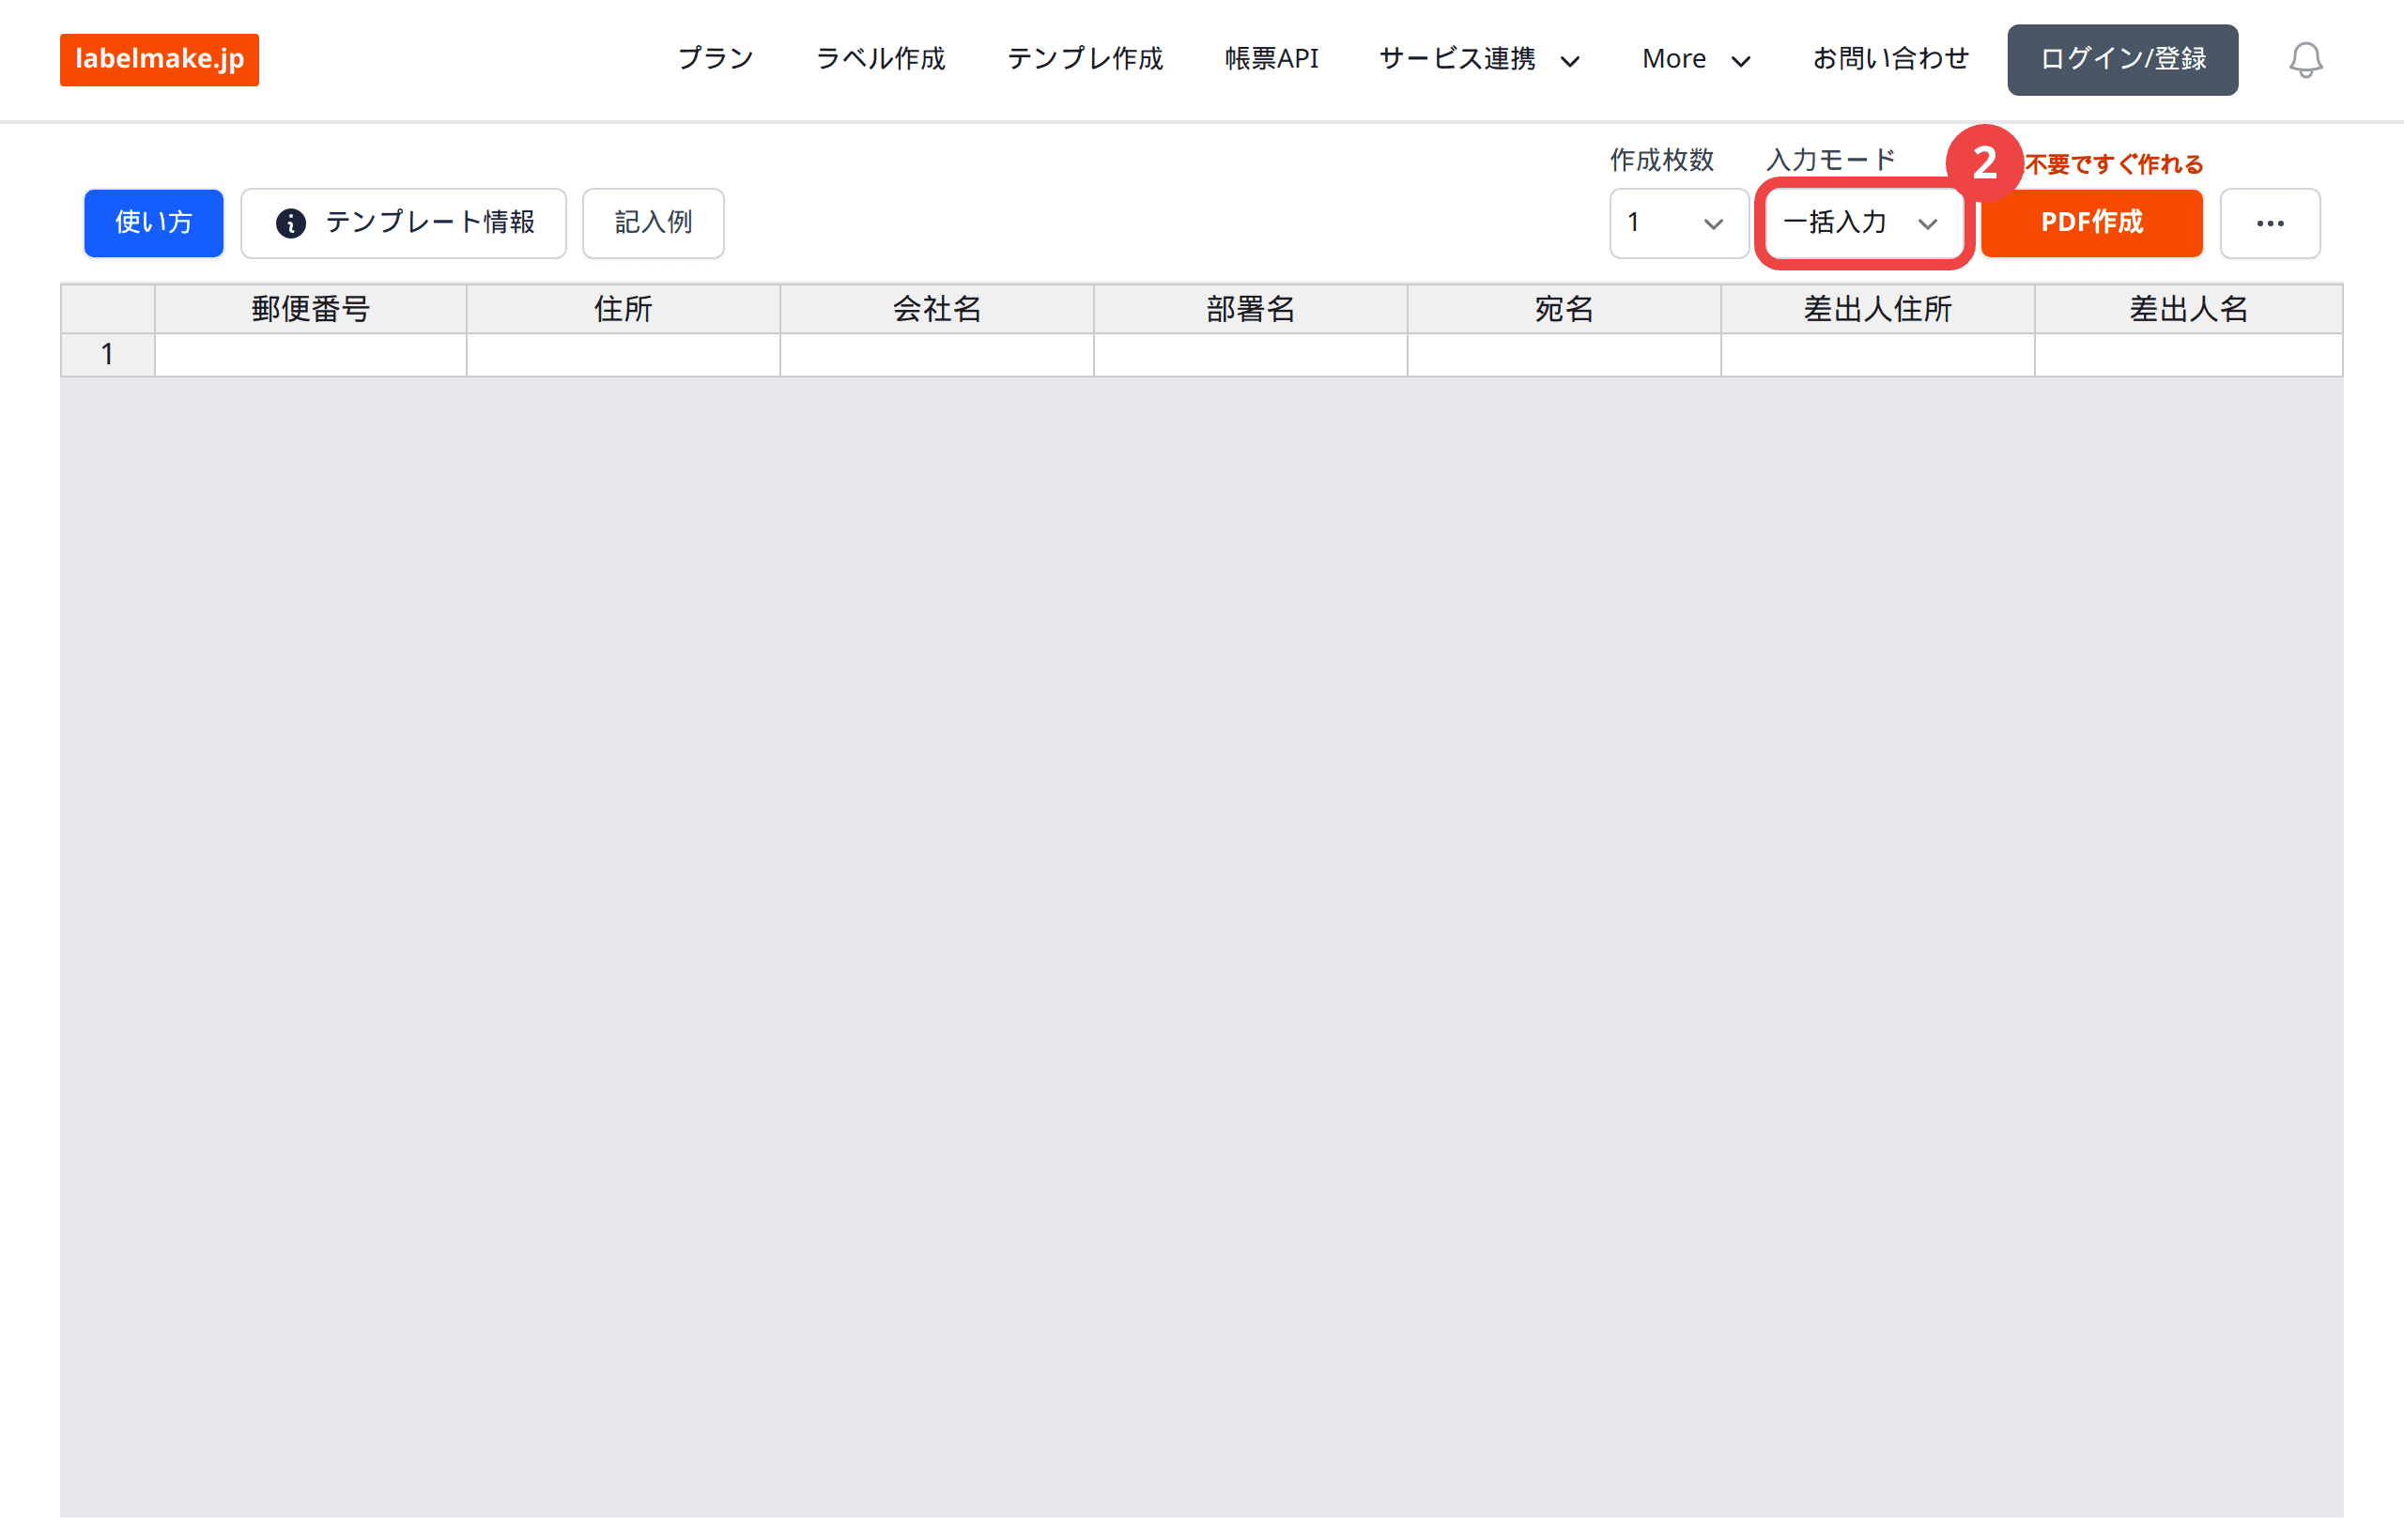
Task: Click the row 1 部署名 cell
Action: pos(1250,355)
